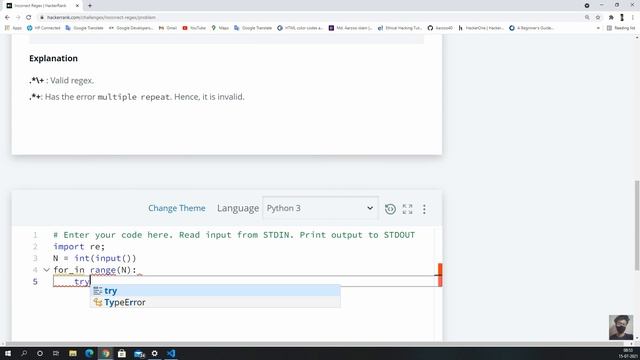Open the Apps bookmark shortcut
Viewport: 640px width, 360px height.
tap(13, 28)
